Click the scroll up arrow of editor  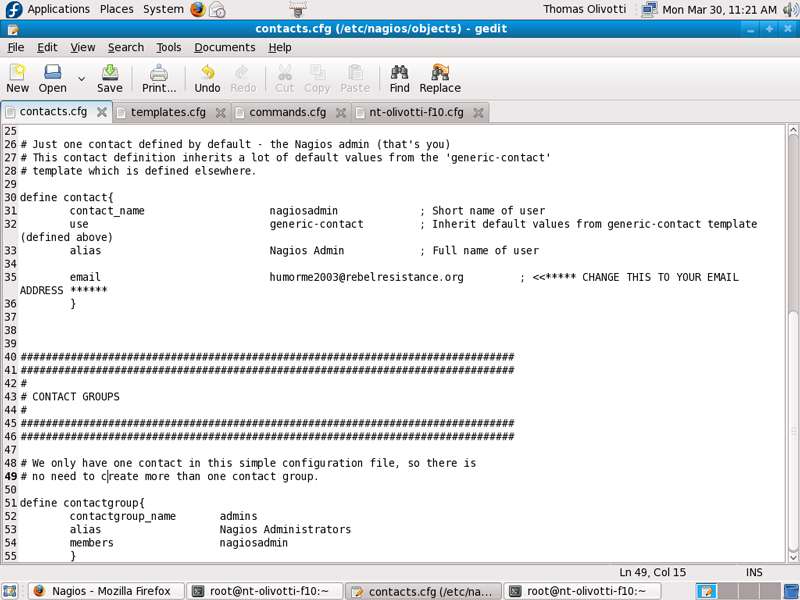793,130
